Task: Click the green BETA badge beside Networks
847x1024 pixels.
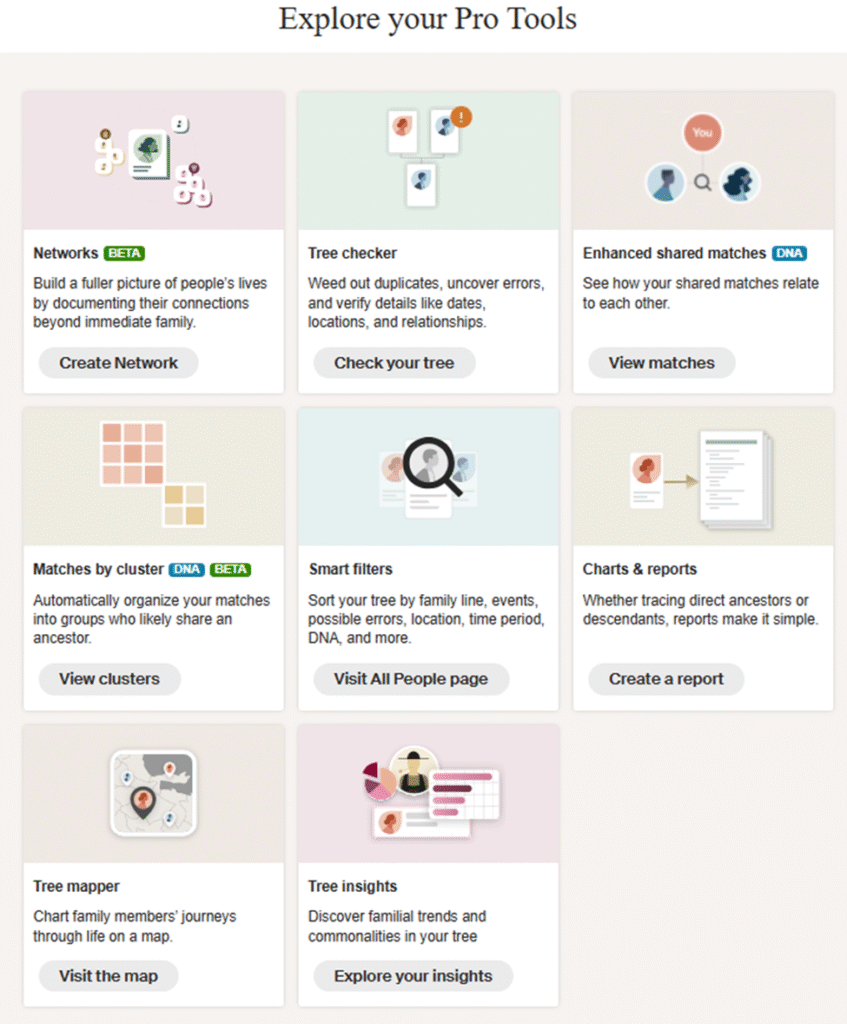Action: click(x=126, y=254)
